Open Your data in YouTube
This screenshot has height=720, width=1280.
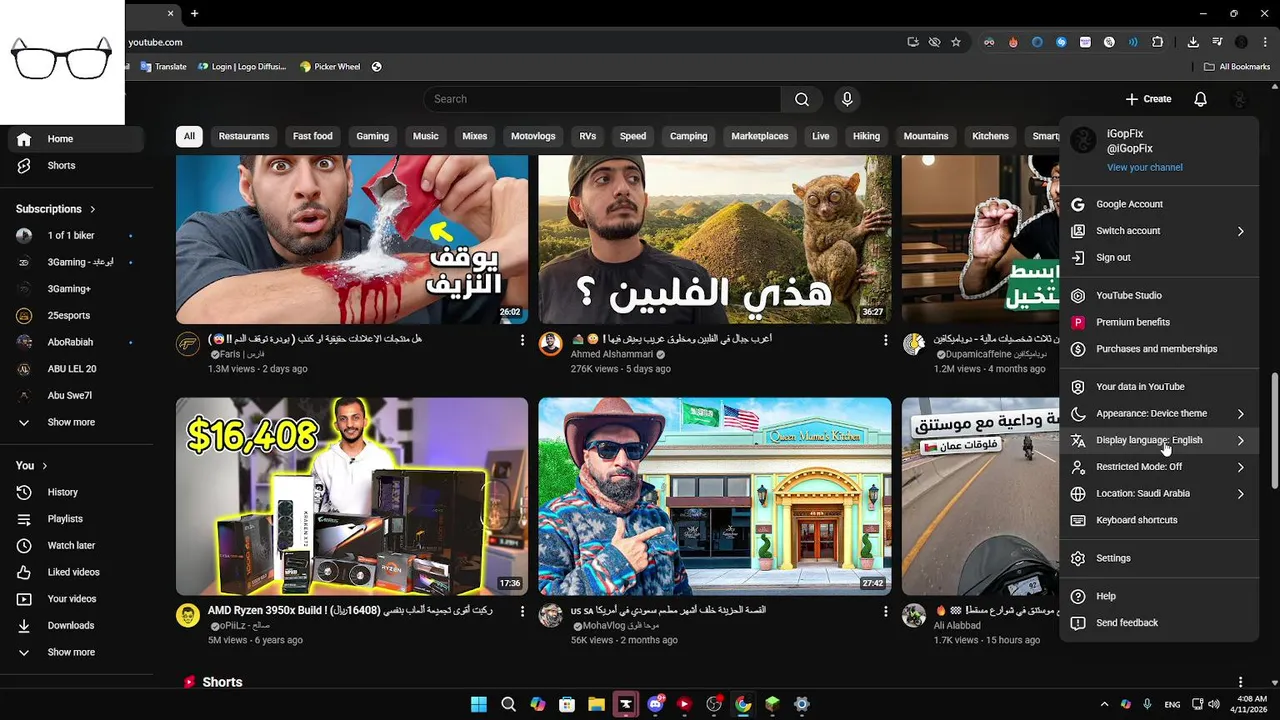pos(1159,386)
